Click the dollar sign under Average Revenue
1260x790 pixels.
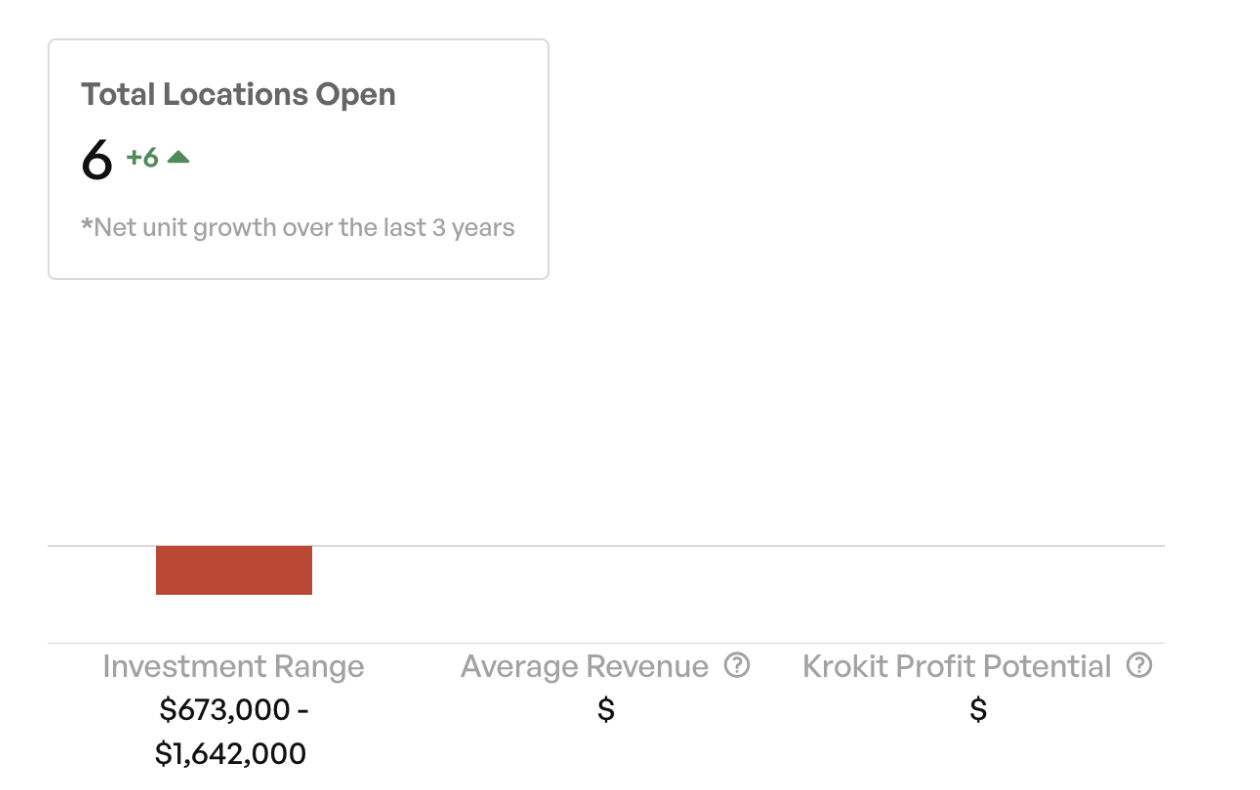click(605, 710)
